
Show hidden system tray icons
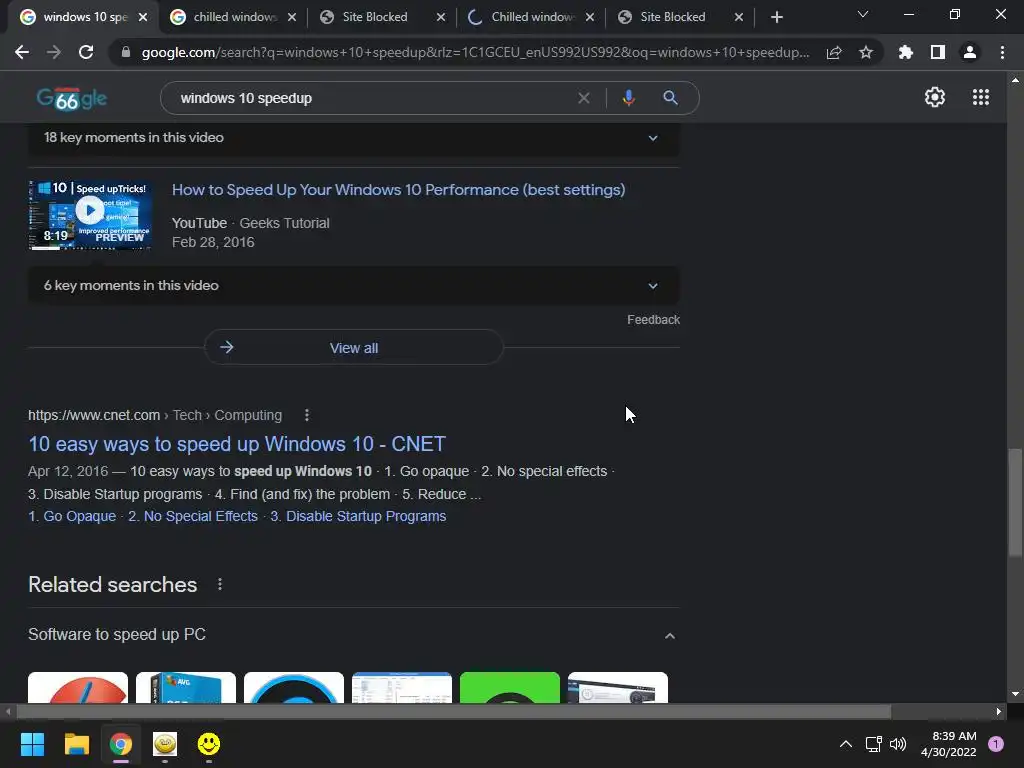point(846,744)
